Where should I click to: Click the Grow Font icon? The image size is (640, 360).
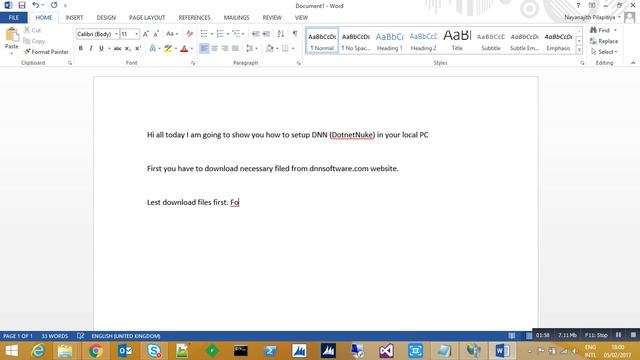pyautogui.click(x=146, y=34)
